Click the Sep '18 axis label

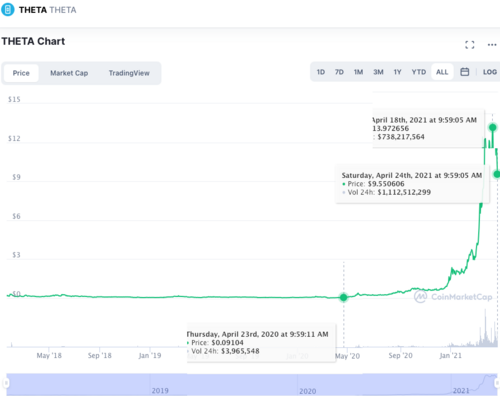(100, 356)
